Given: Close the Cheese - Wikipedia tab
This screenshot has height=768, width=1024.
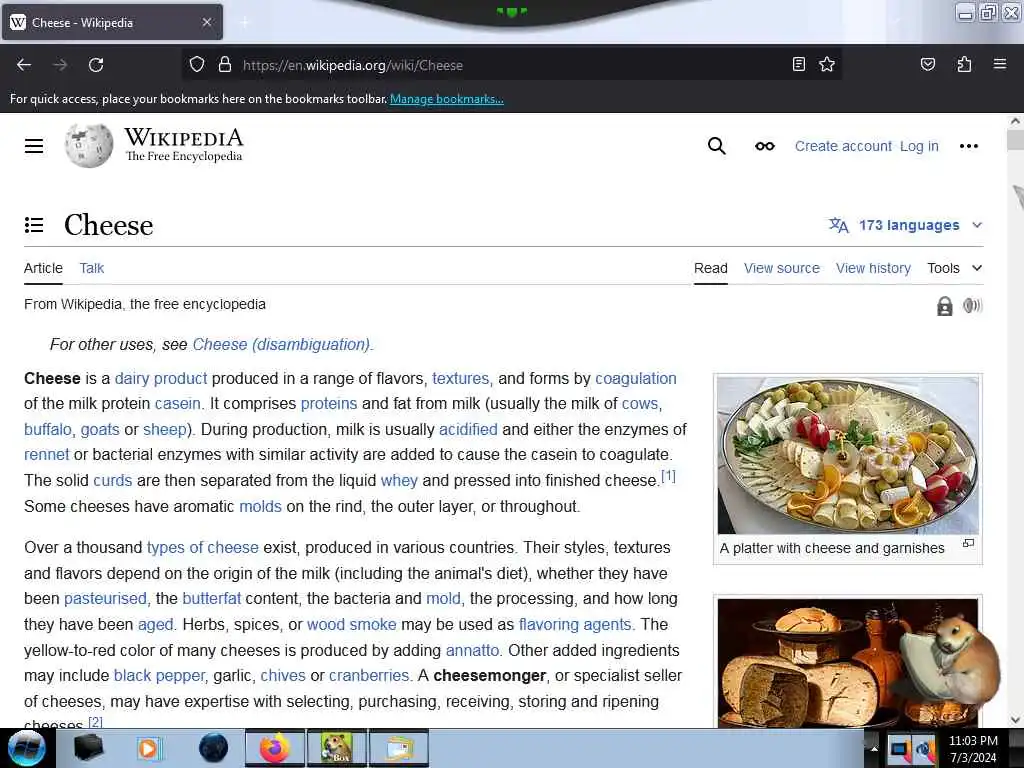Looking at the screenshot, I should tap(206, 22).
